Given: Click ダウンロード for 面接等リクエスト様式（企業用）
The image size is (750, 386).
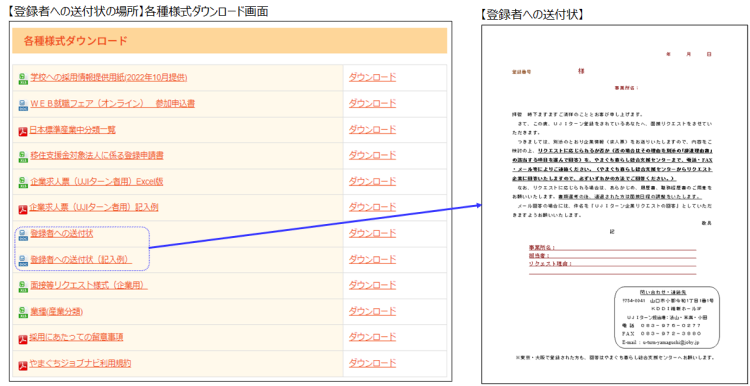Looking at the screenshot, I should [372, 286].
